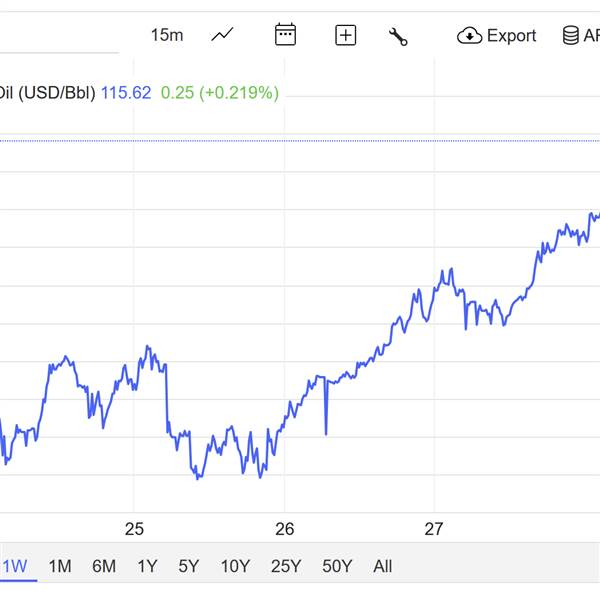The width and height of the screenshot is (600, 600).
Task: Click the API database icon
Action: point(571,36)
